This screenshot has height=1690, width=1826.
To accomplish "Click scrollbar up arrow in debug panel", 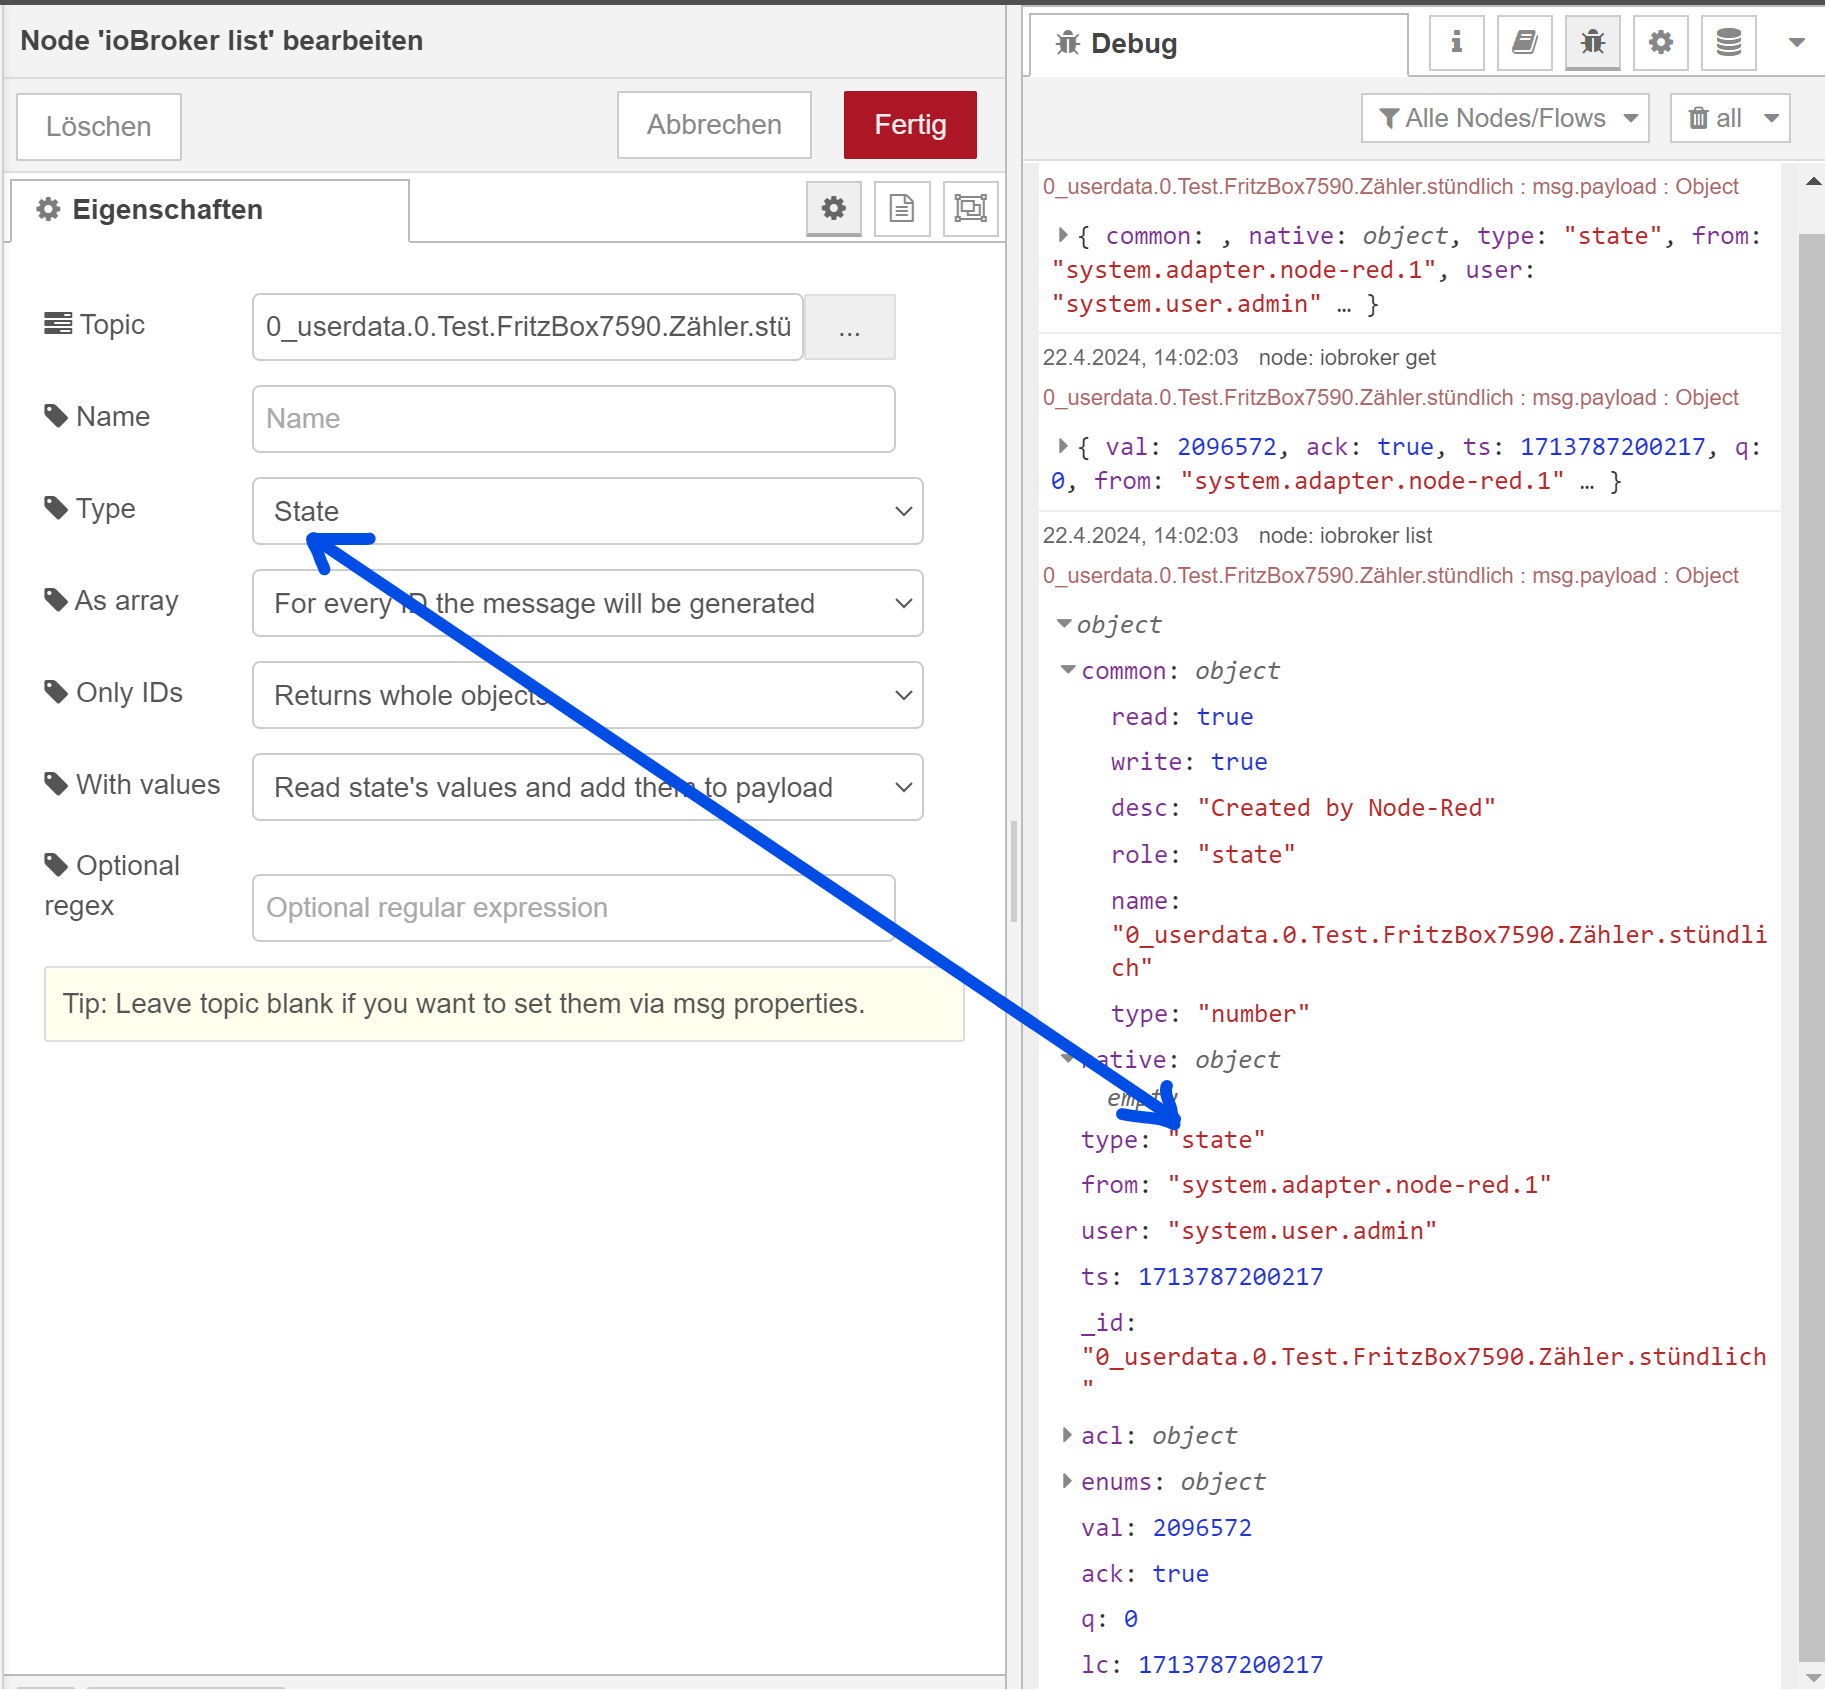I will pos(1812,182).
